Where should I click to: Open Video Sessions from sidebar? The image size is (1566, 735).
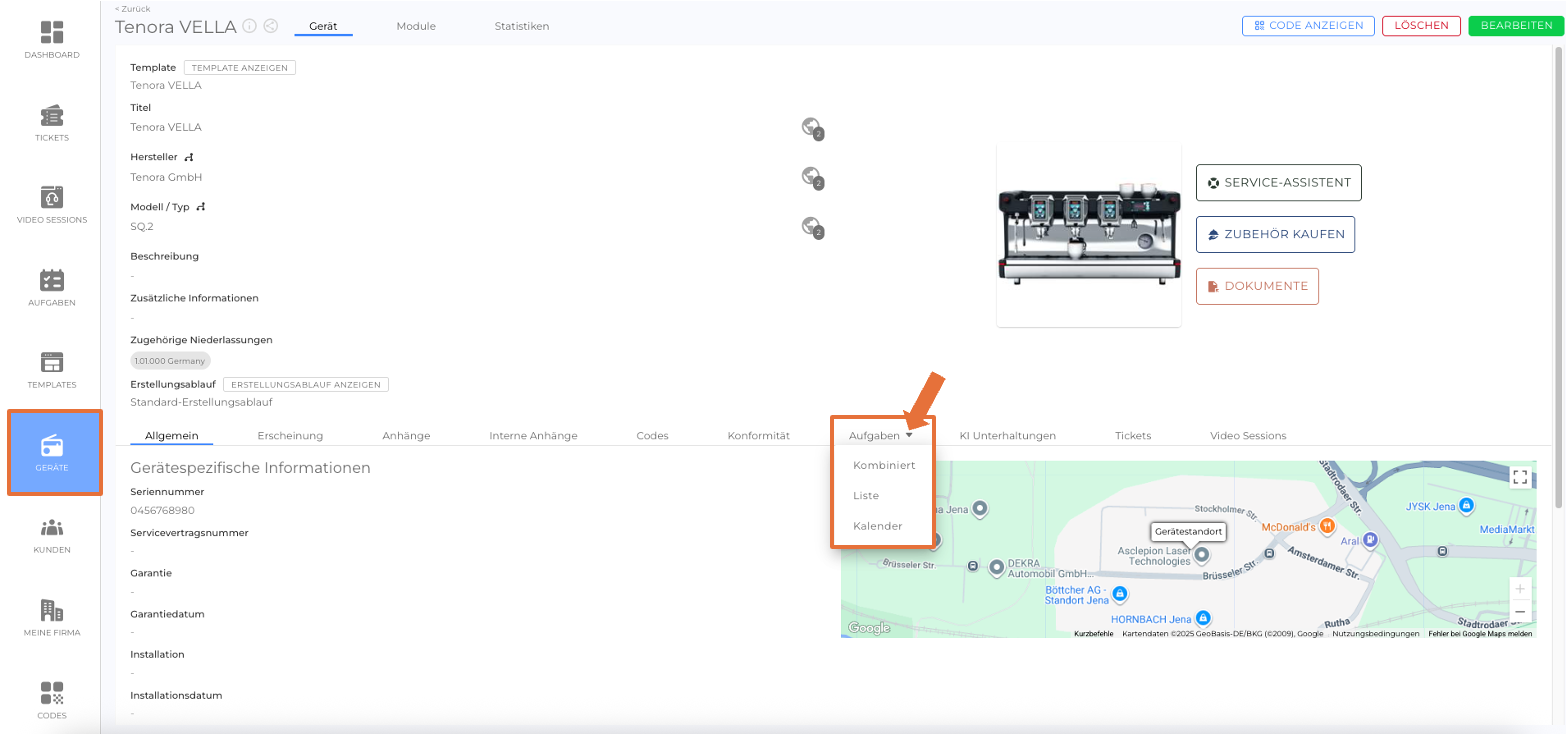pos(52,204)
